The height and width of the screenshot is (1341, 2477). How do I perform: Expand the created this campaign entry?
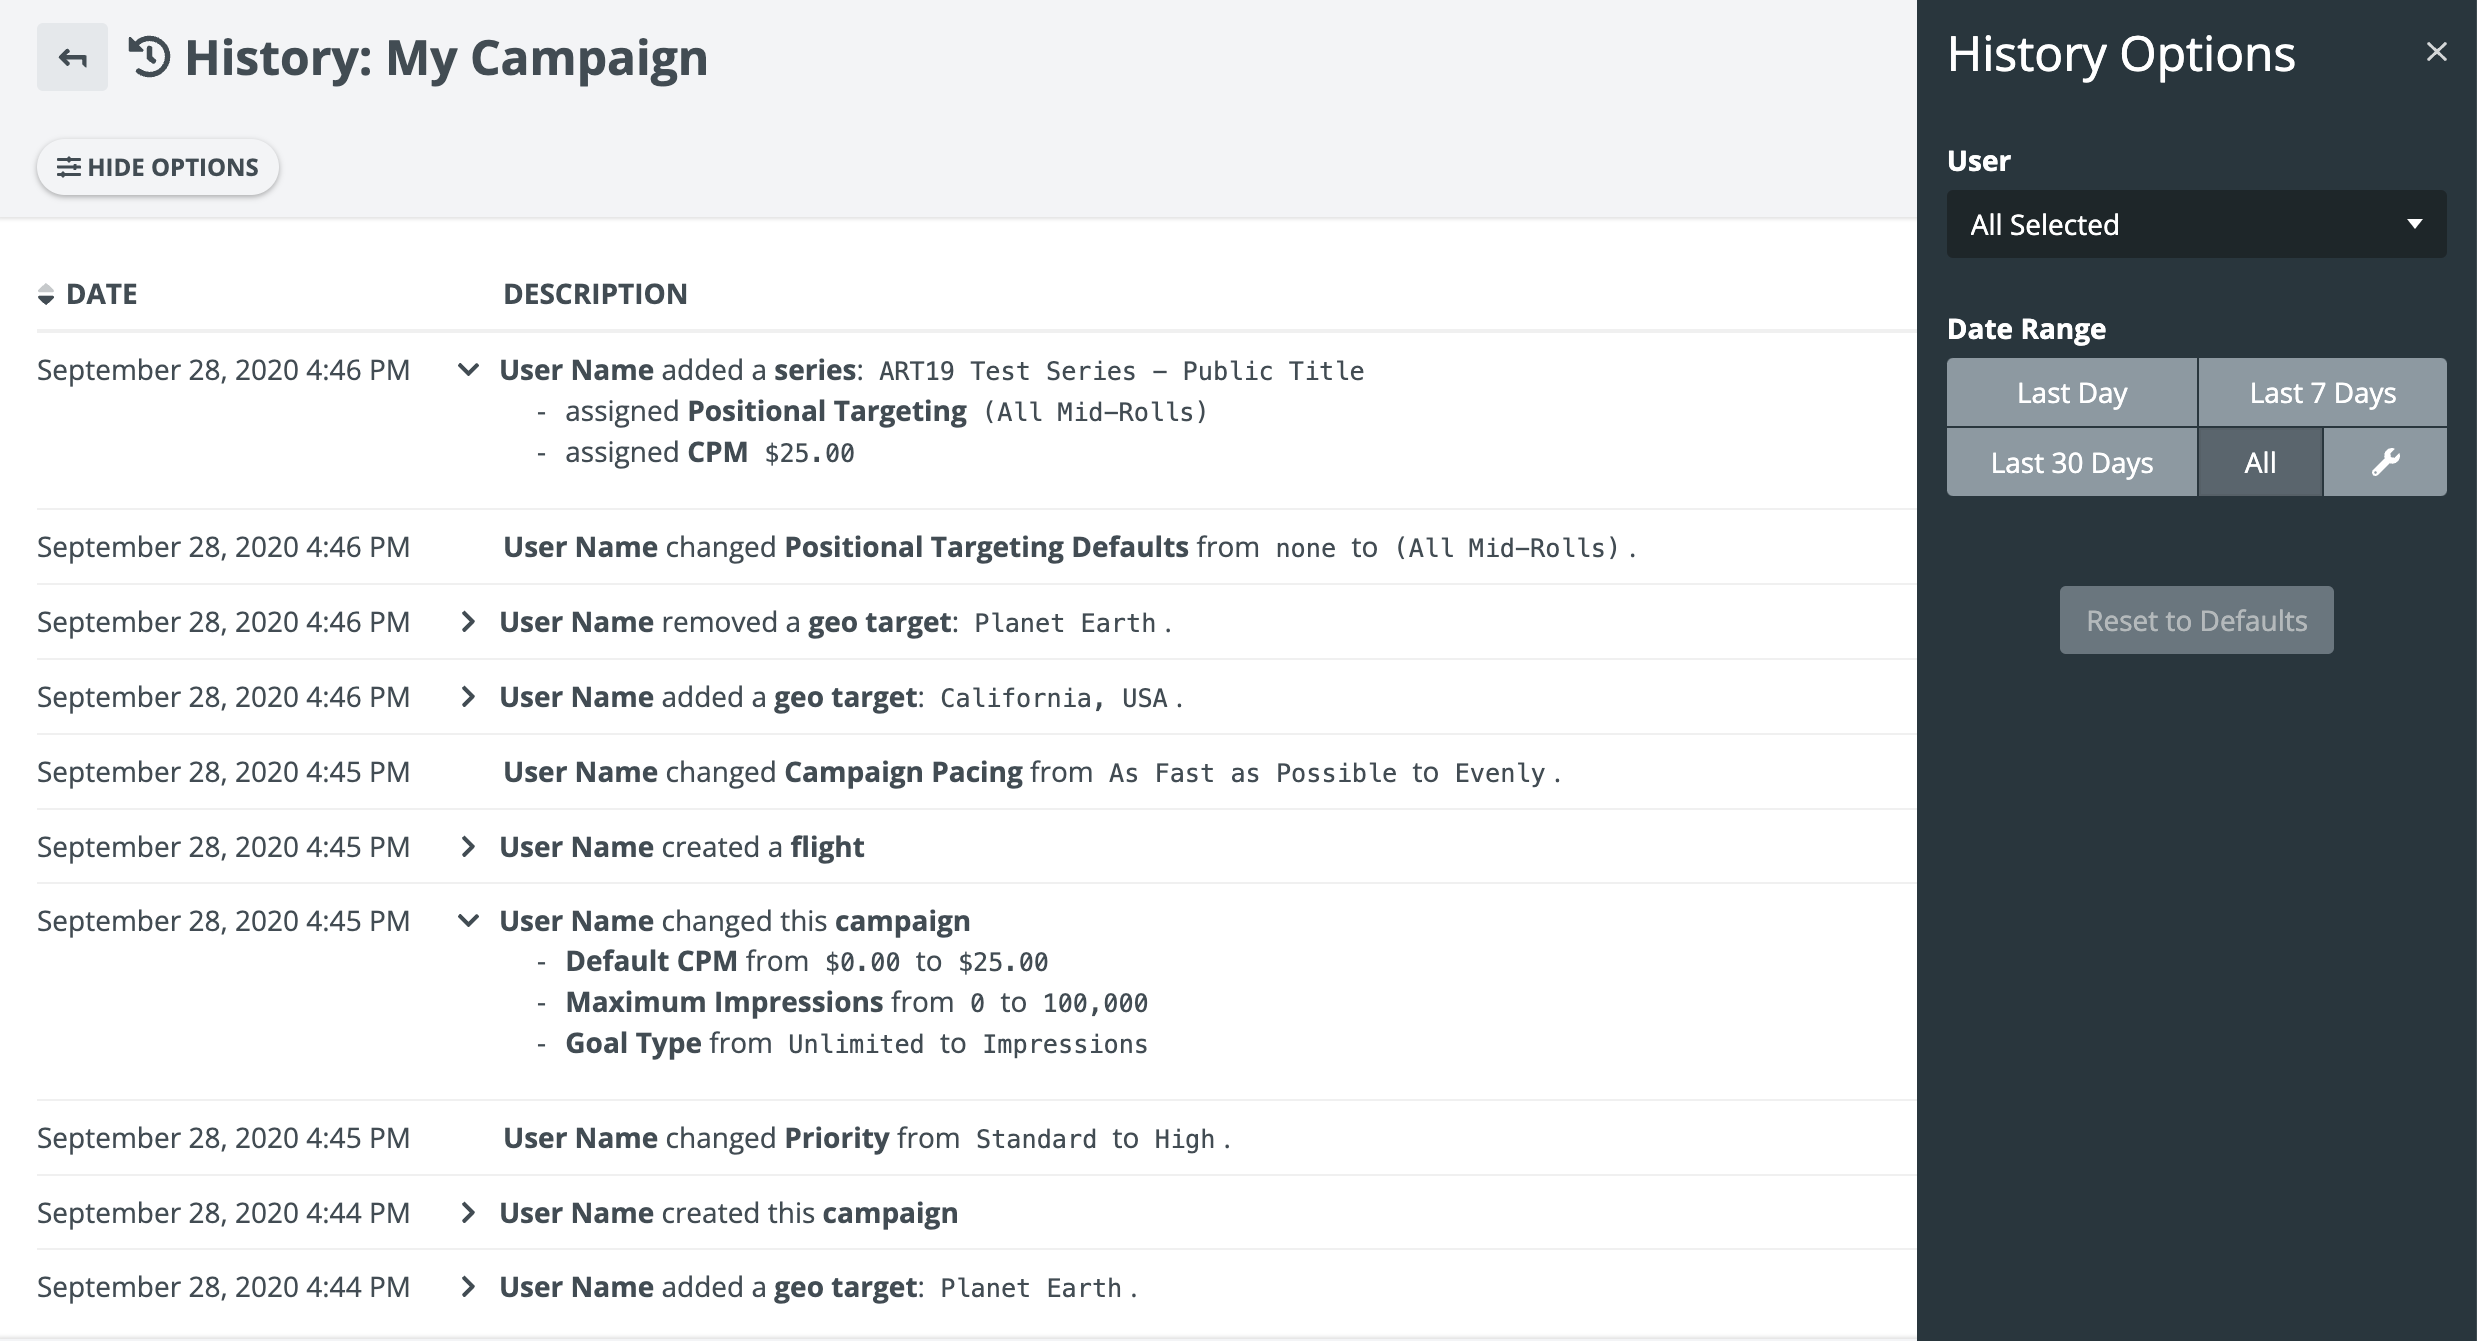467,1213
